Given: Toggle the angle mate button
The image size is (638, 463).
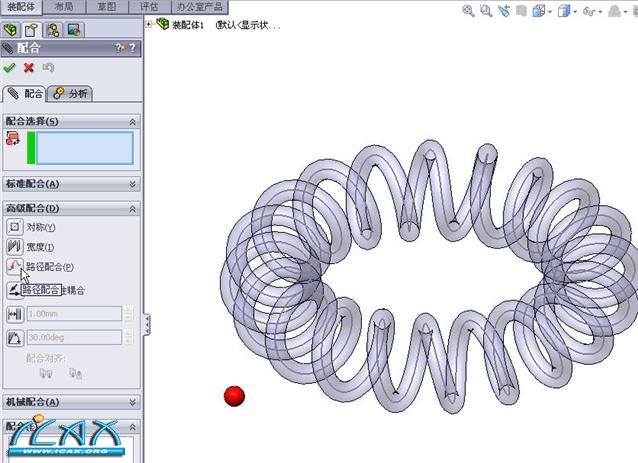Looking at the screenshot, I should click(15, 338).
